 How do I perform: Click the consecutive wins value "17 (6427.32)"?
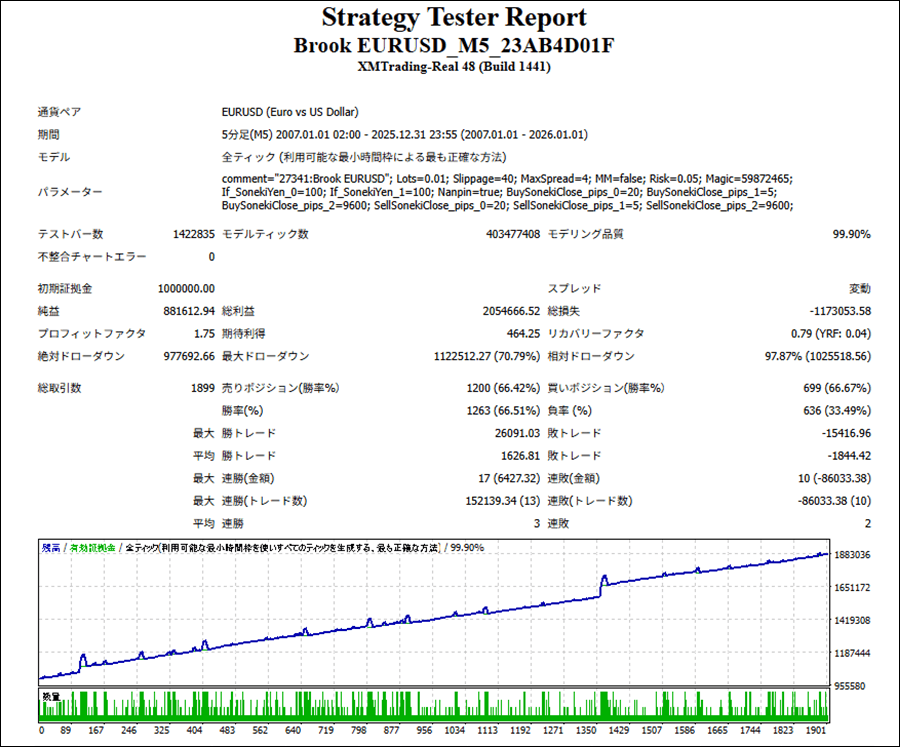[x=509, y=478]
